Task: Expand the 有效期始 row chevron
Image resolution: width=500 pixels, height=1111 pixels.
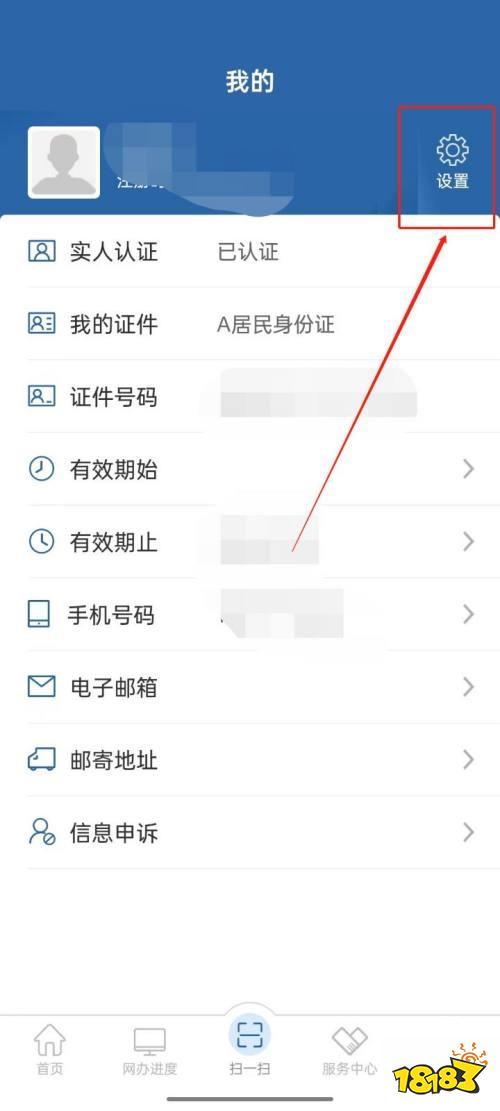Action: tap(468, 468)
